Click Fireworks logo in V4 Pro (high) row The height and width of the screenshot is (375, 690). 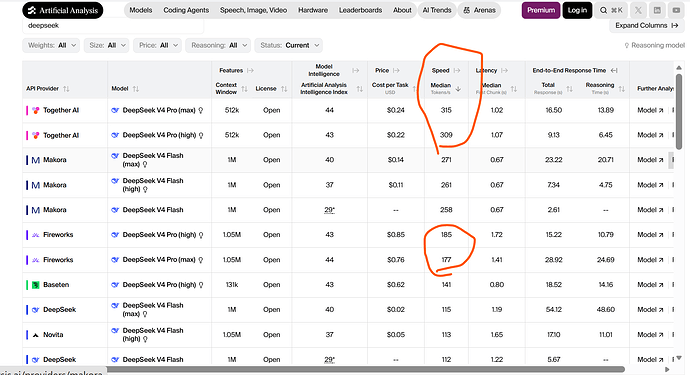[36, 235]
